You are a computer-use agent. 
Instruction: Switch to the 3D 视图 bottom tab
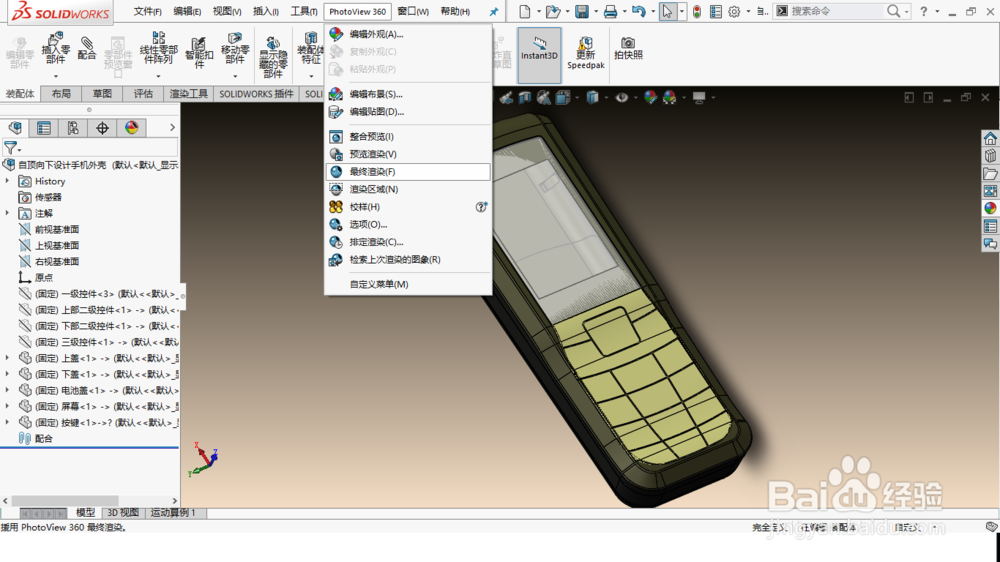[122, 513]
